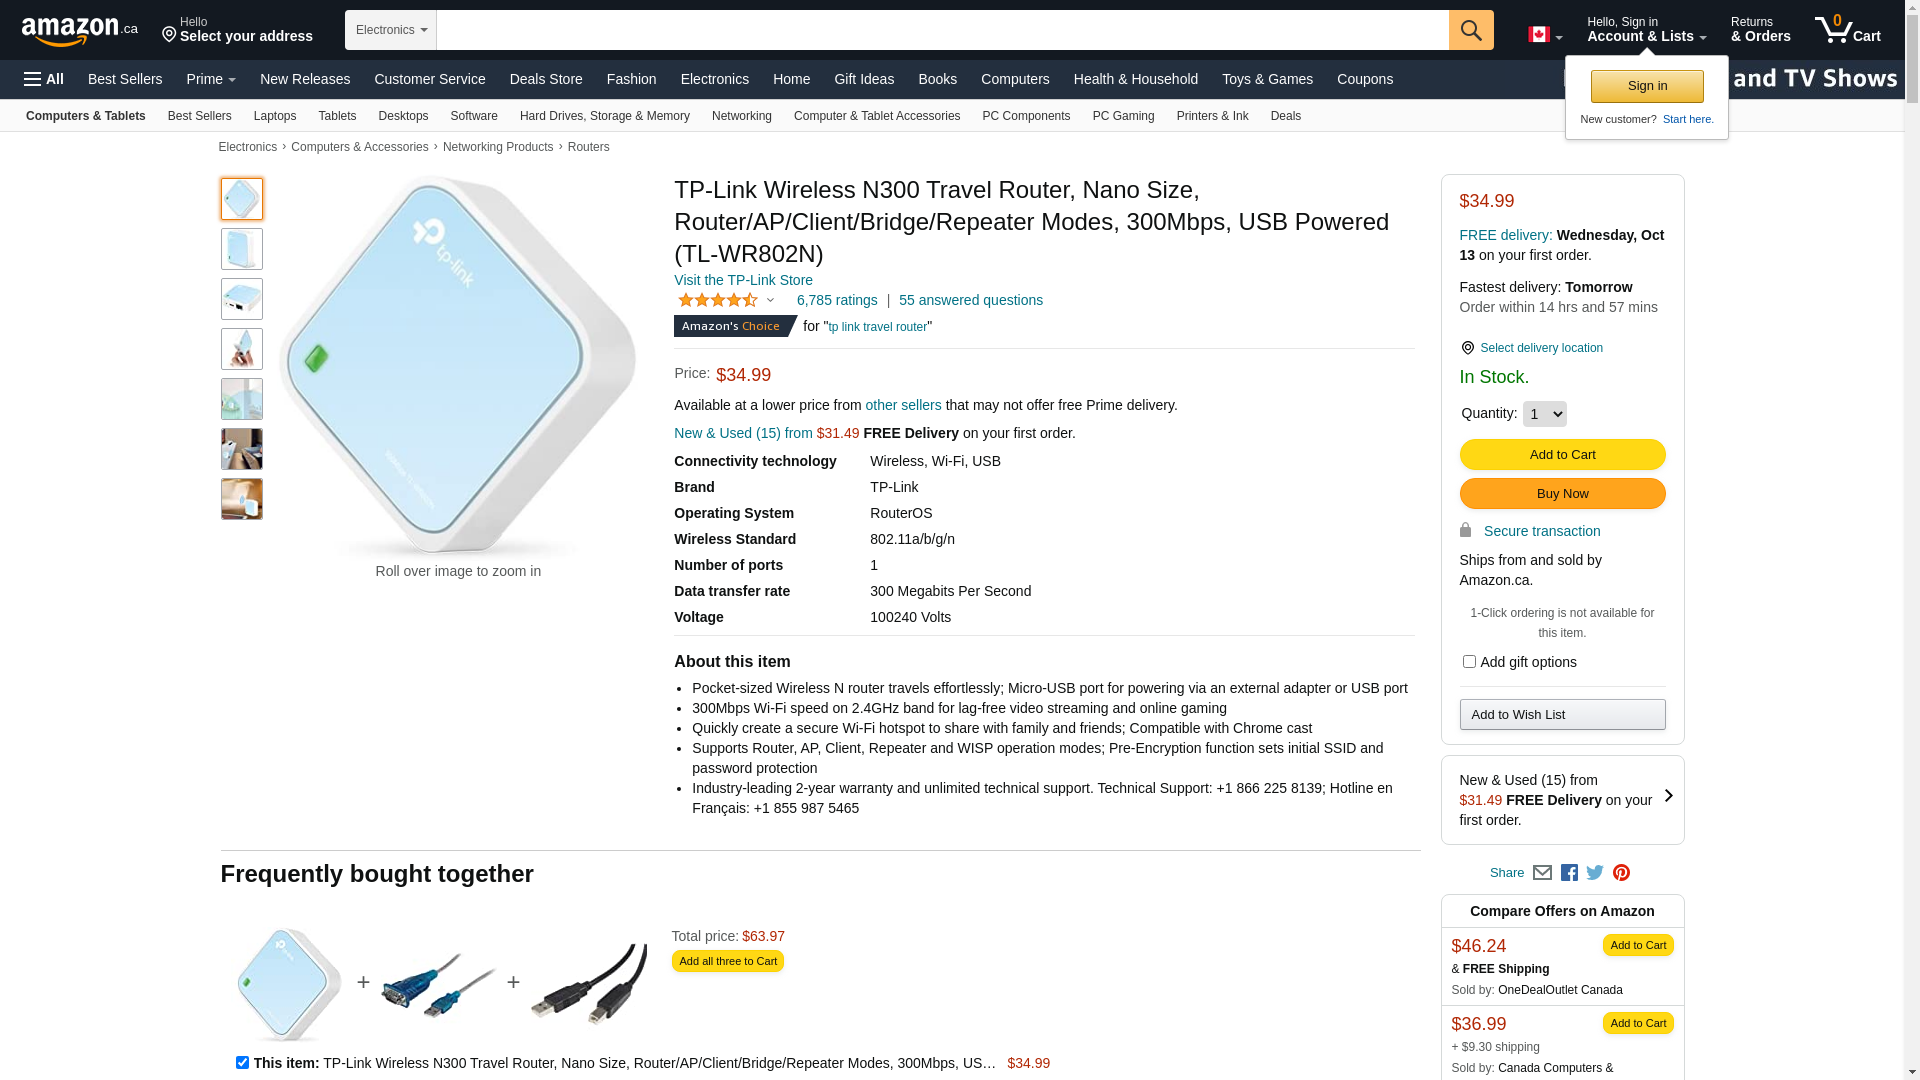Open the All hamburger menu
This screenshot has height=1080, width=1920.
44,79
